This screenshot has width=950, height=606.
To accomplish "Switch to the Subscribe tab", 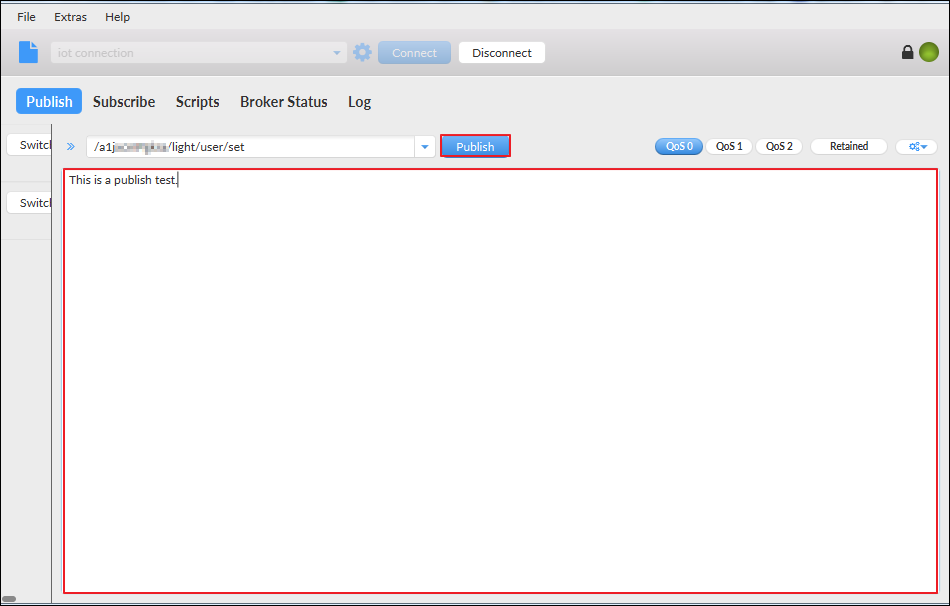I will click(x=123, y=101).
